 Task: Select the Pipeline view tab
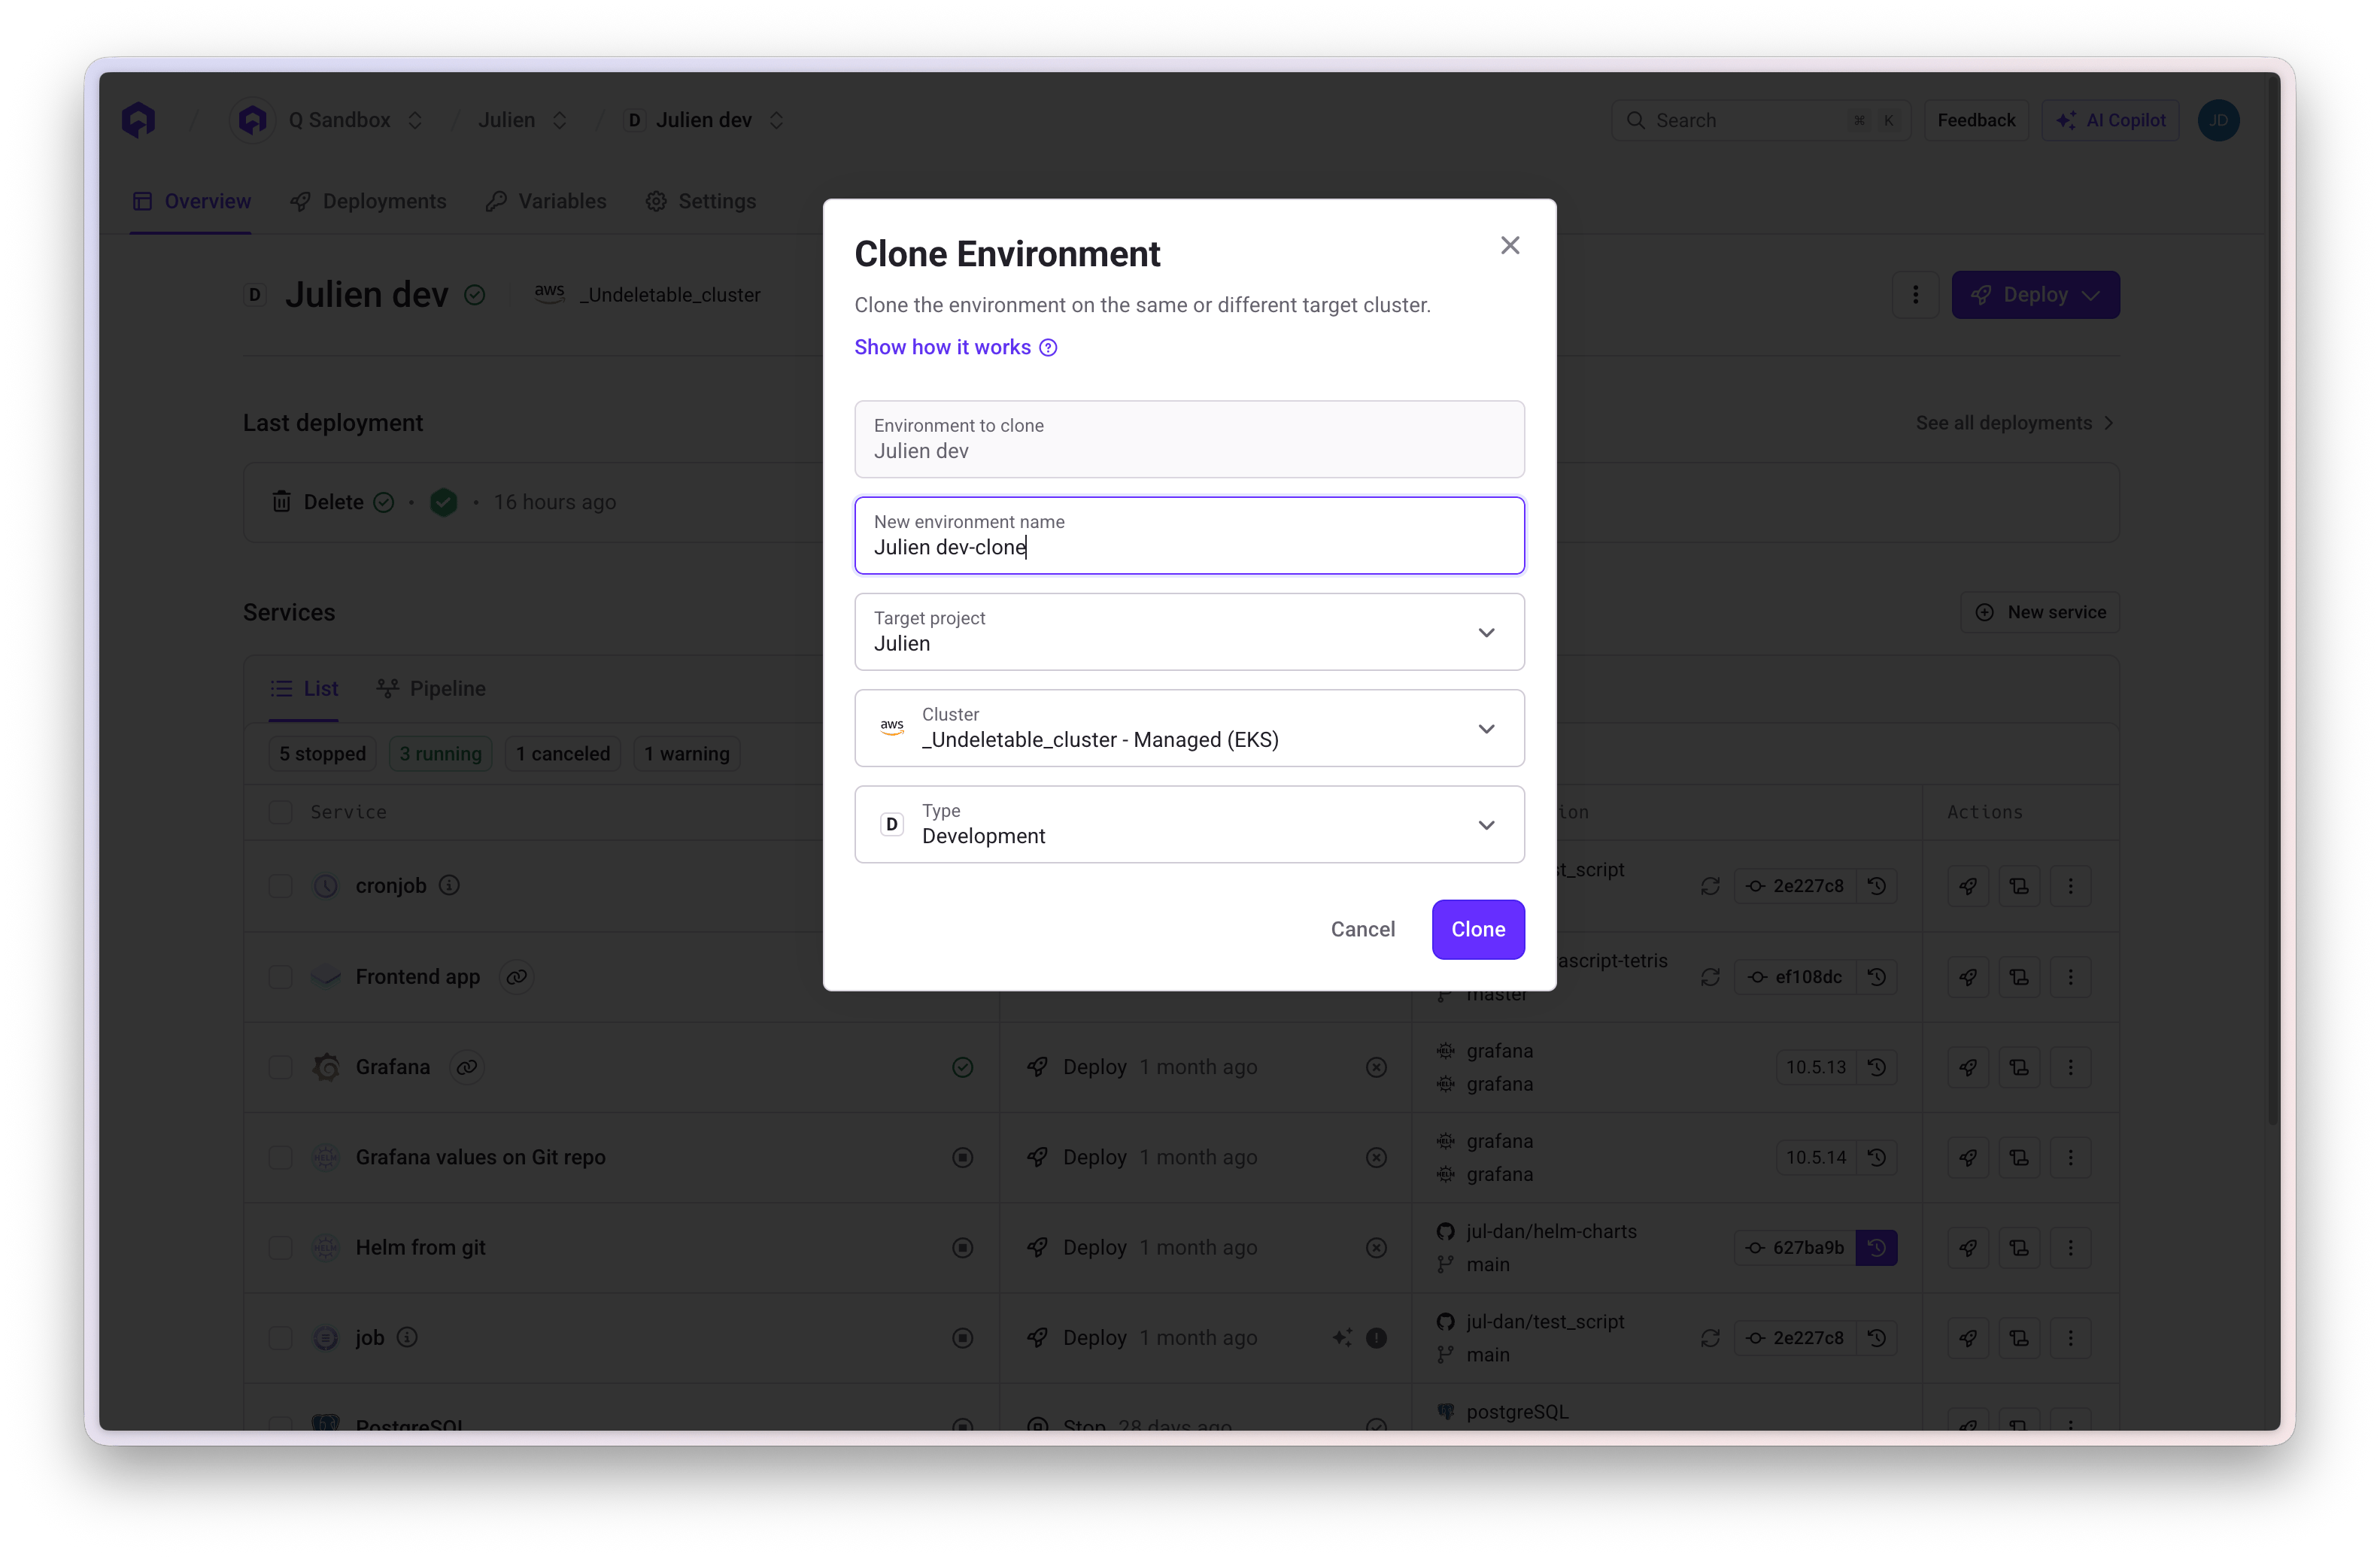click(x=431, y=688)
